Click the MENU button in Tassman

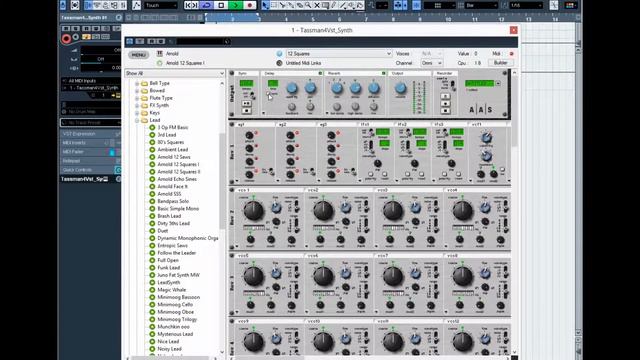(138, 55)
